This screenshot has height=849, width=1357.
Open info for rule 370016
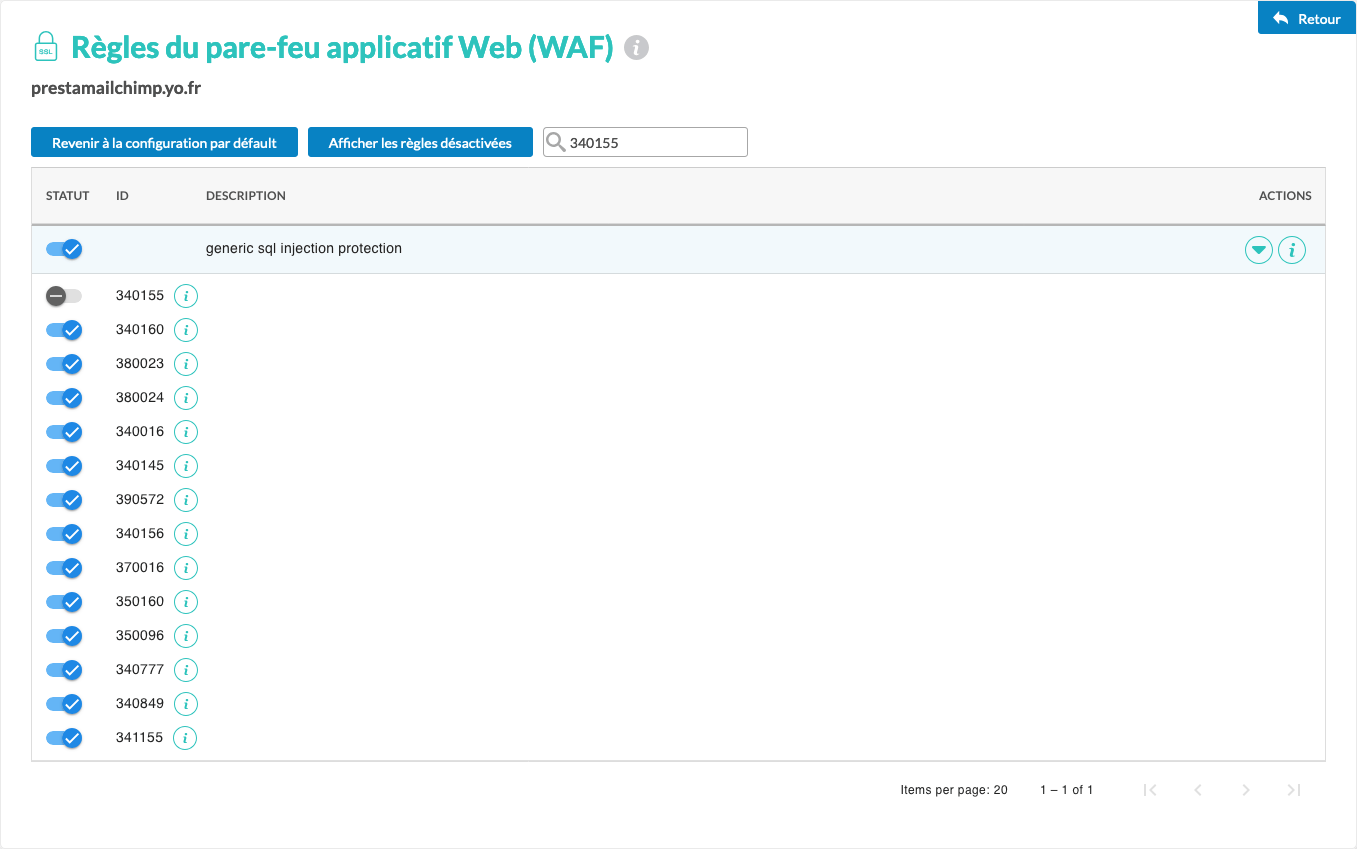(x=186, y=568)
